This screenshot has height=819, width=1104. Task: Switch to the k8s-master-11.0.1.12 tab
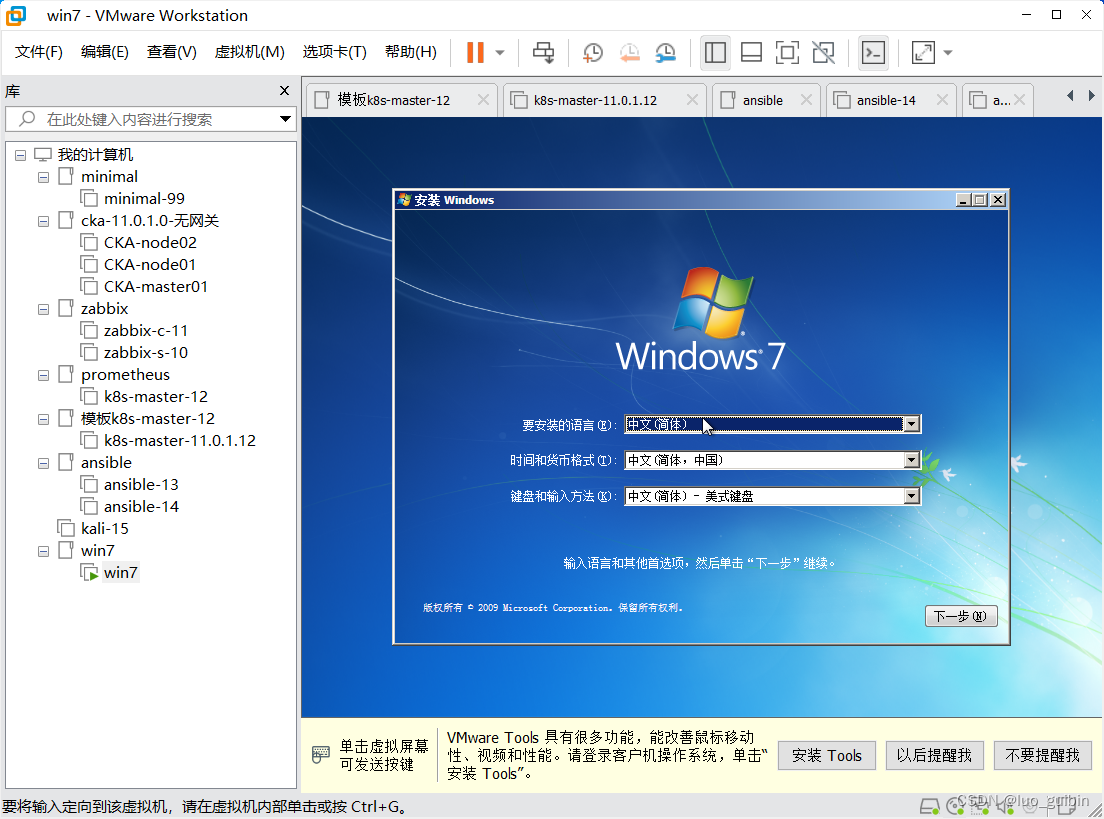[x=594, y=100]
